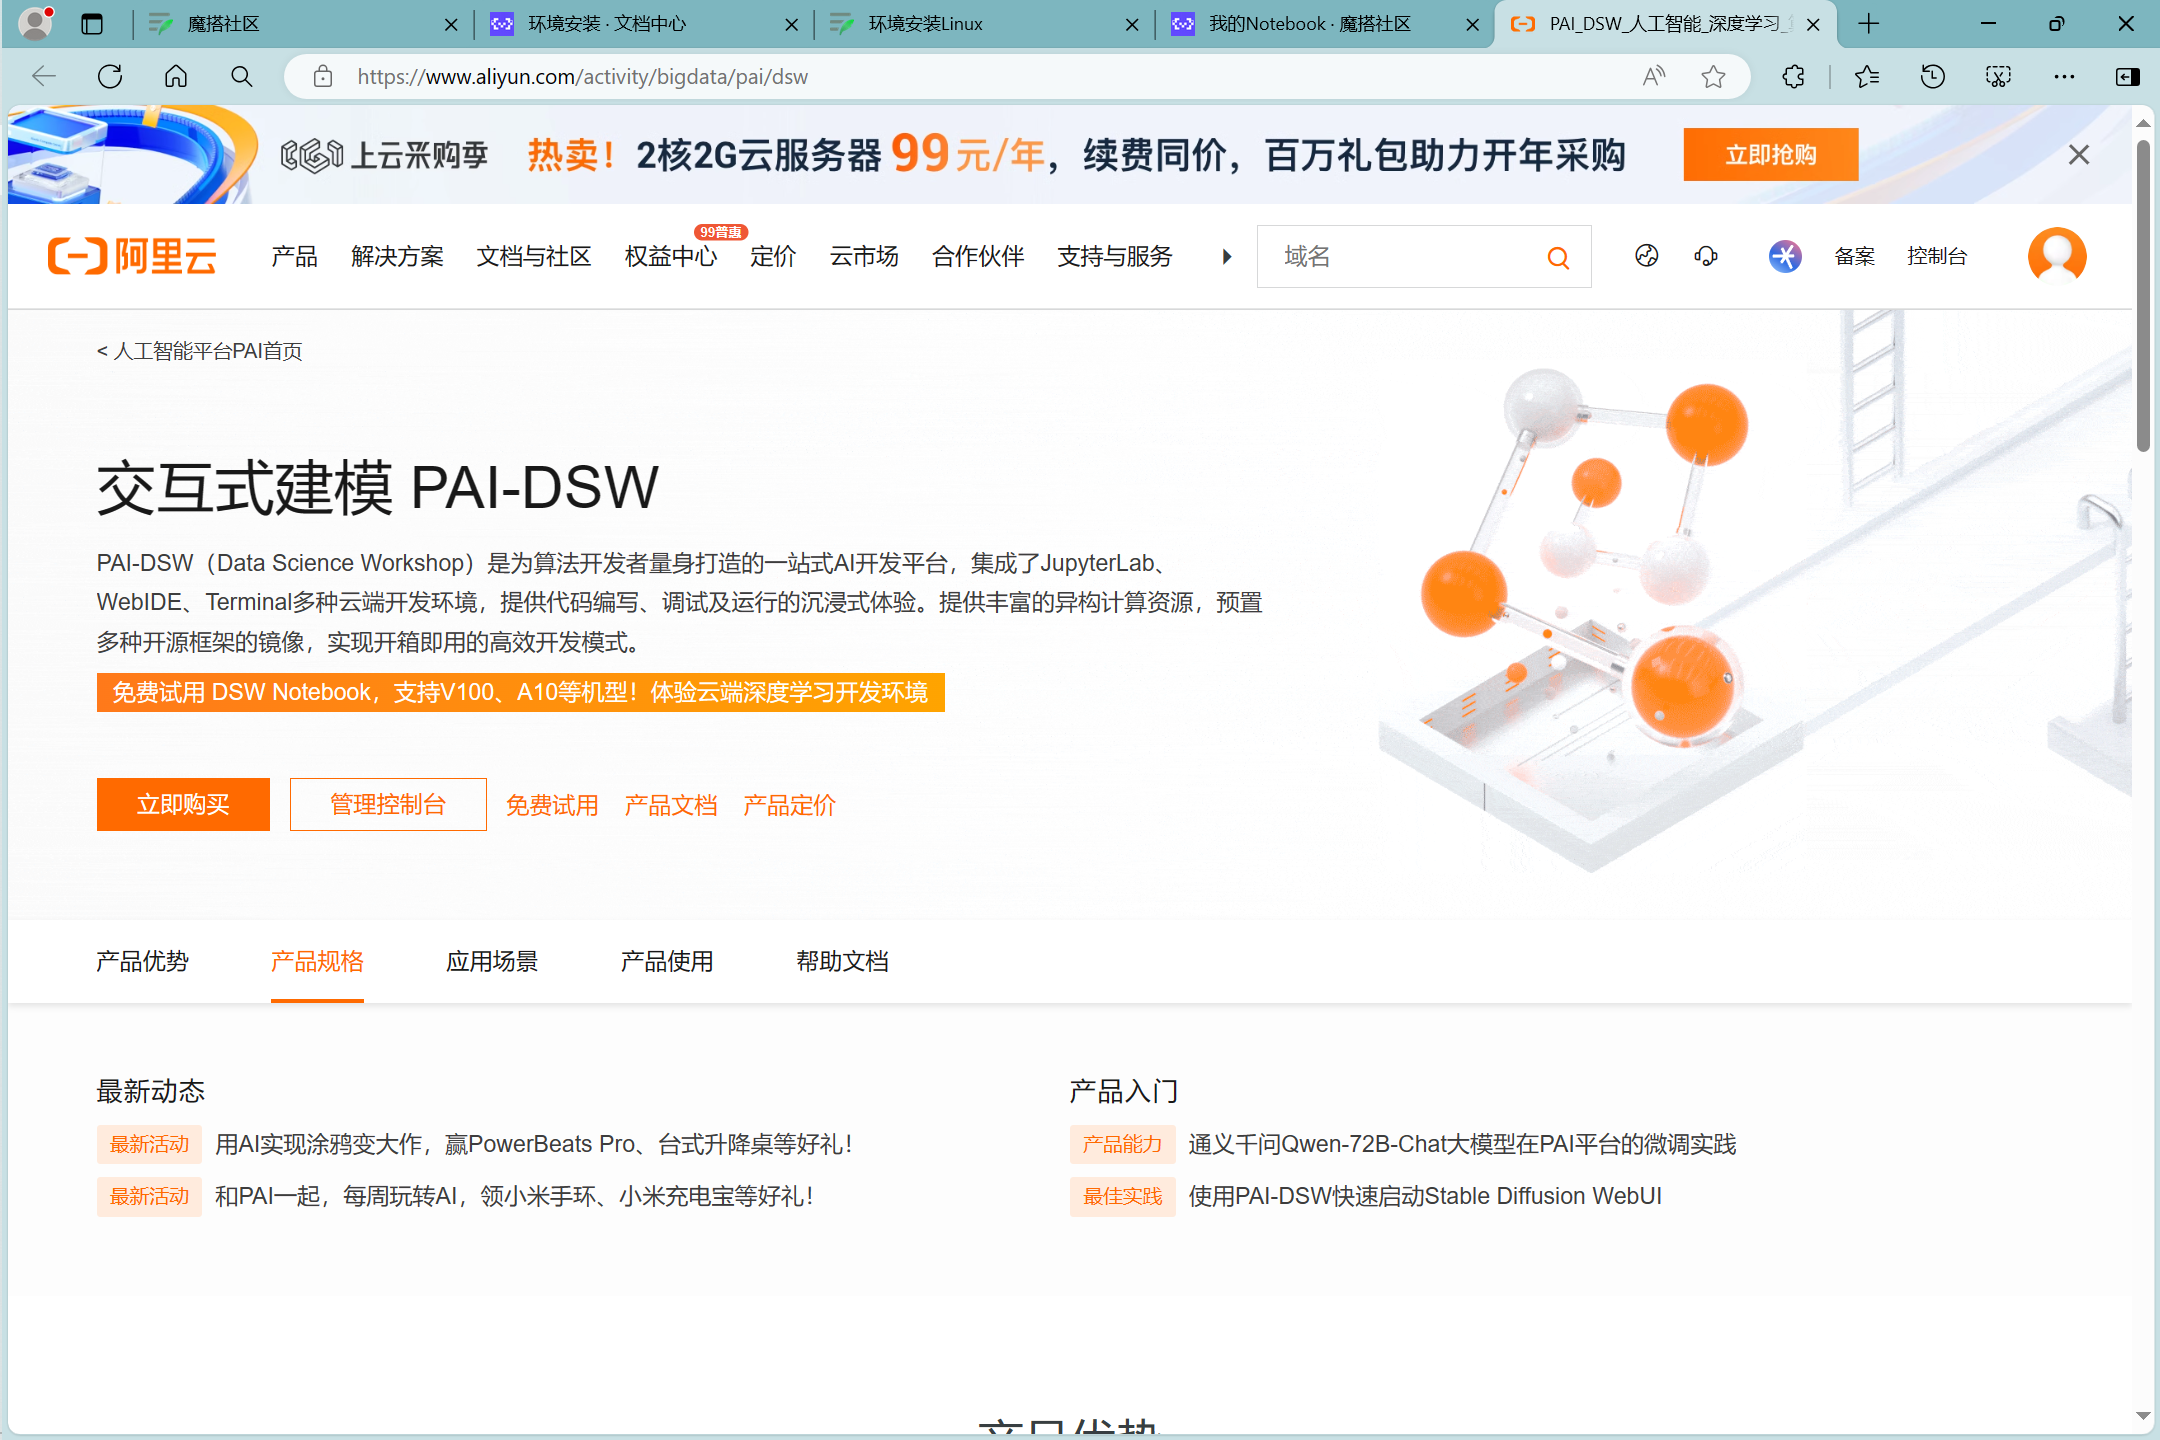
Task: Open the 免费试用 link
Action: coord(552,806)
